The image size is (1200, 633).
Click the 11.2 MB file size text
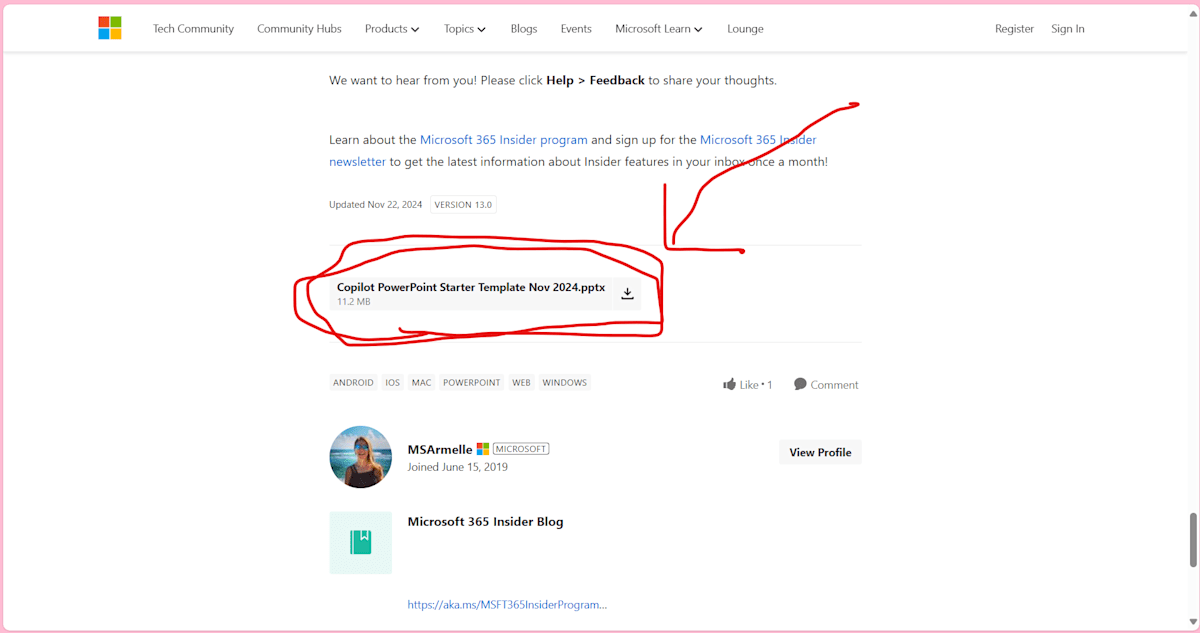point(354,301)
